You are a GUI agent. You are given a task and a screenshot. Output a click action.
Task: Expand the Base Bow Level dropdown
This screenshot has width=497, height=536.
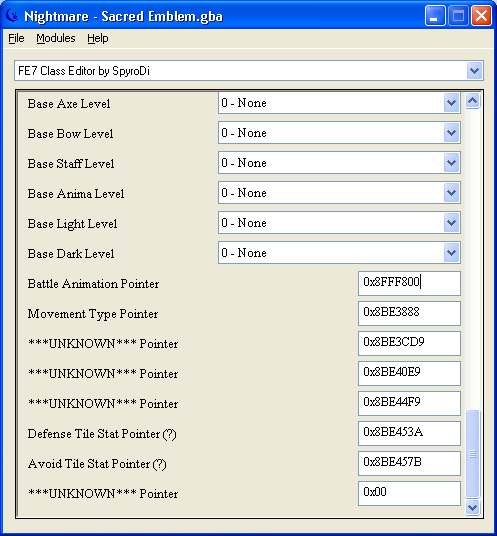click(x=451, y=133)
